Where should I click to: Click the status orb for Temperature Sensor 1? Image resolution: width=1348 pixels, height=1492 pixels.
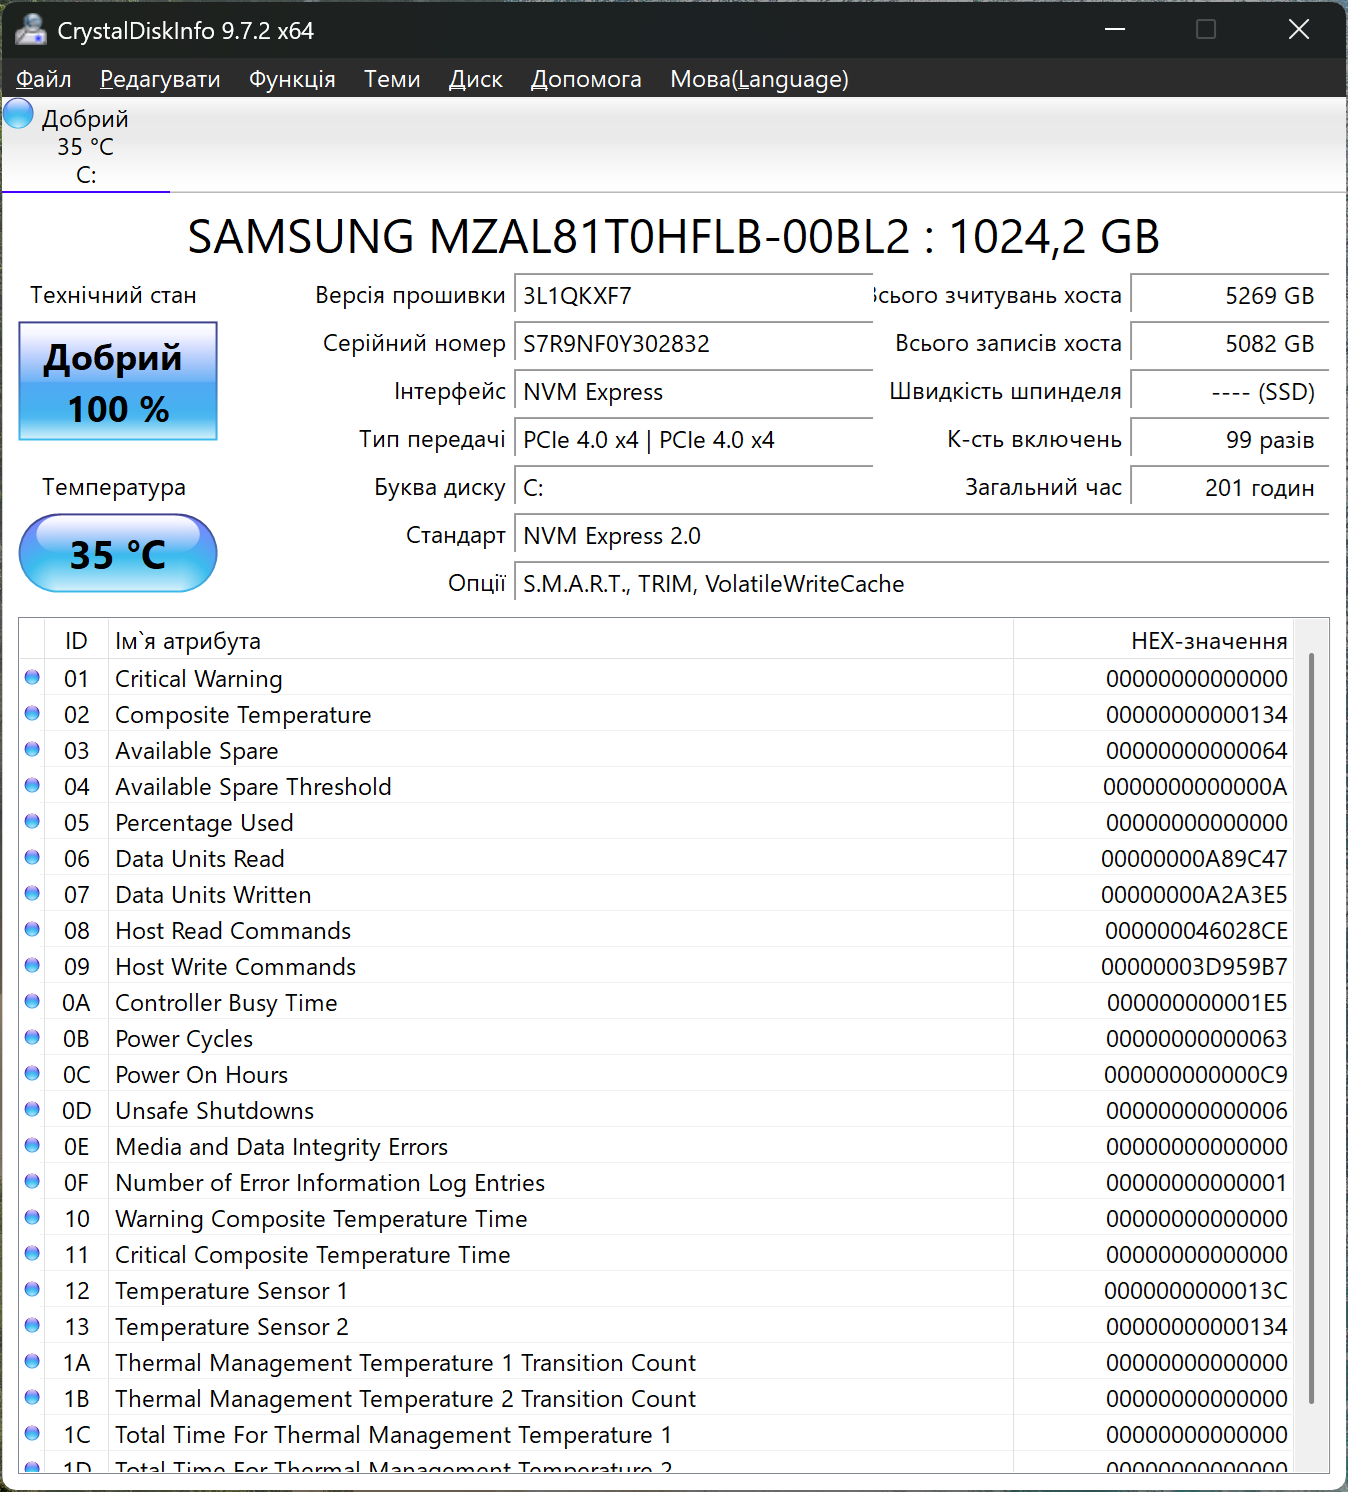coord(32,1290)
